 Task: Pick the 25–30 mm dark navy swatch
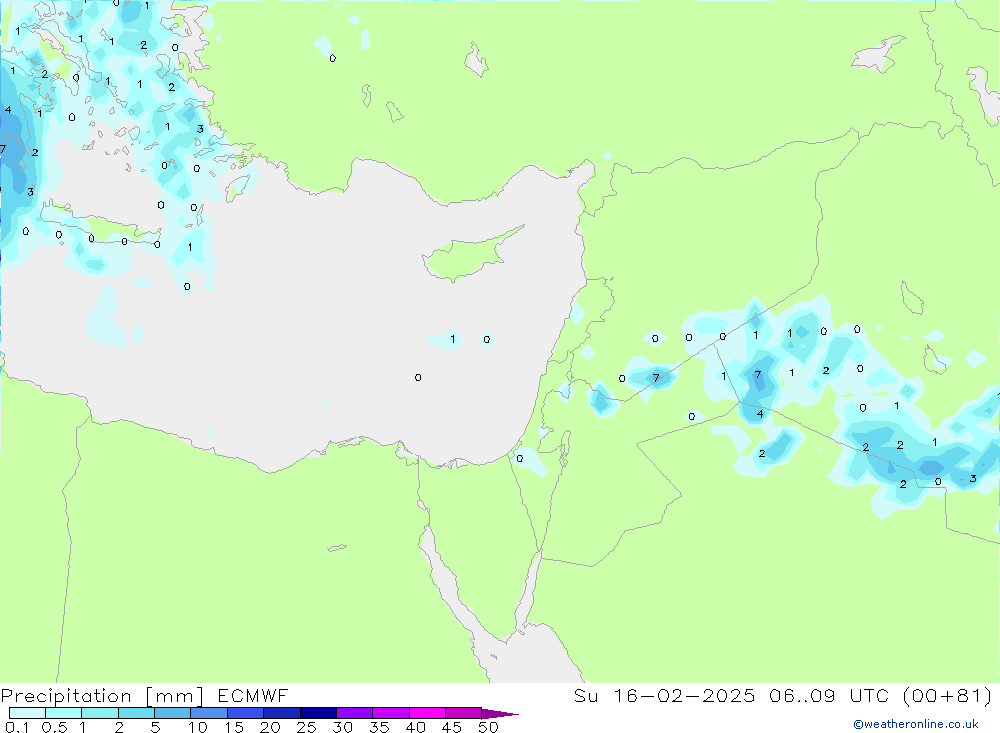pos(318,713)
